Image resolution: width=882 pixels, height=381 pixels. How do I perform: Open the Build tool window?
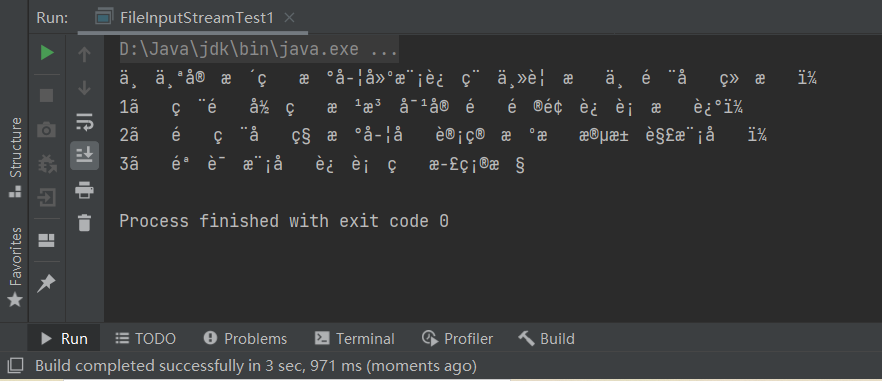pos(547,339)
